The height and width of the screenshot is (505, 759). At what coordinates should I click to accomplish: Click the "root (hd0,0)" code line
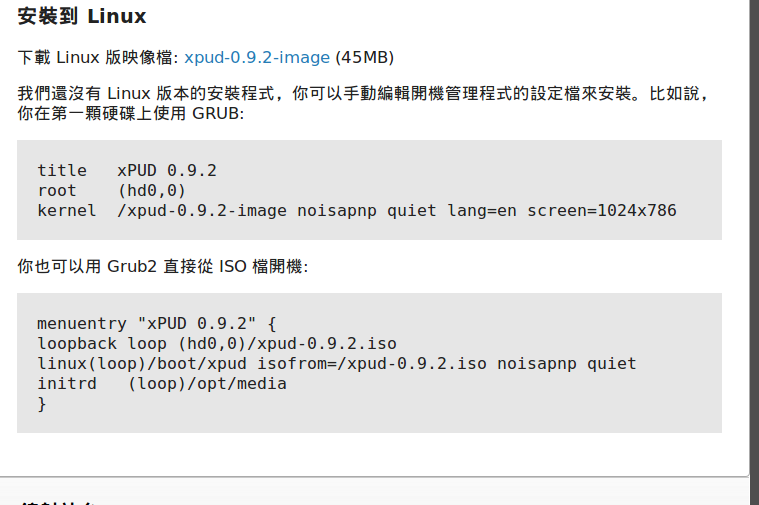pyautogui.click(x=112, y=190)
